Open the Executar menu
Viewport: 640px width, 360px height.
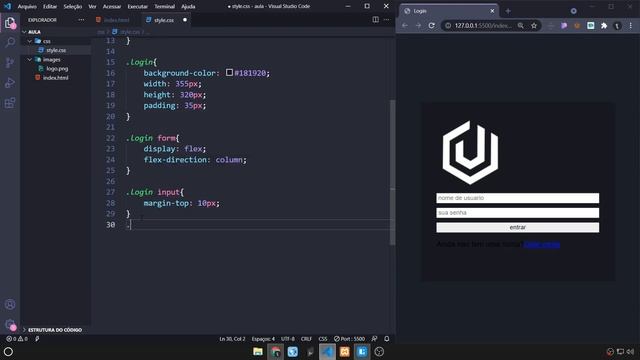(x=138, y=7)
